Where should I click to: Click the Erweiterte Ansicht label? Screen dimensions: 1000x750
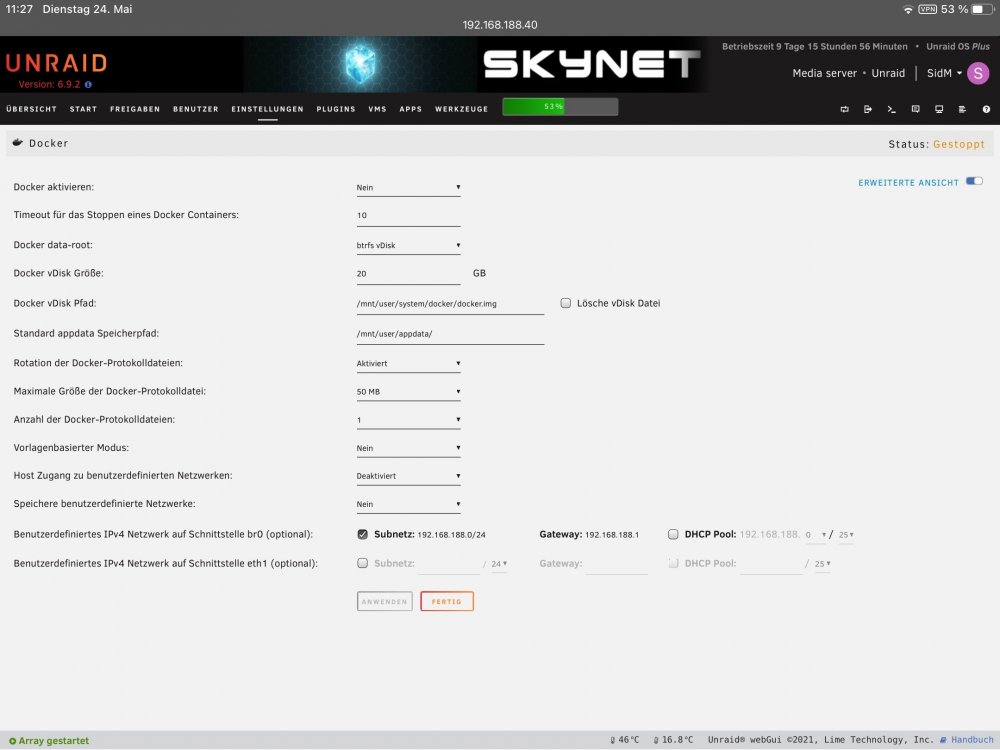point(908,182)
